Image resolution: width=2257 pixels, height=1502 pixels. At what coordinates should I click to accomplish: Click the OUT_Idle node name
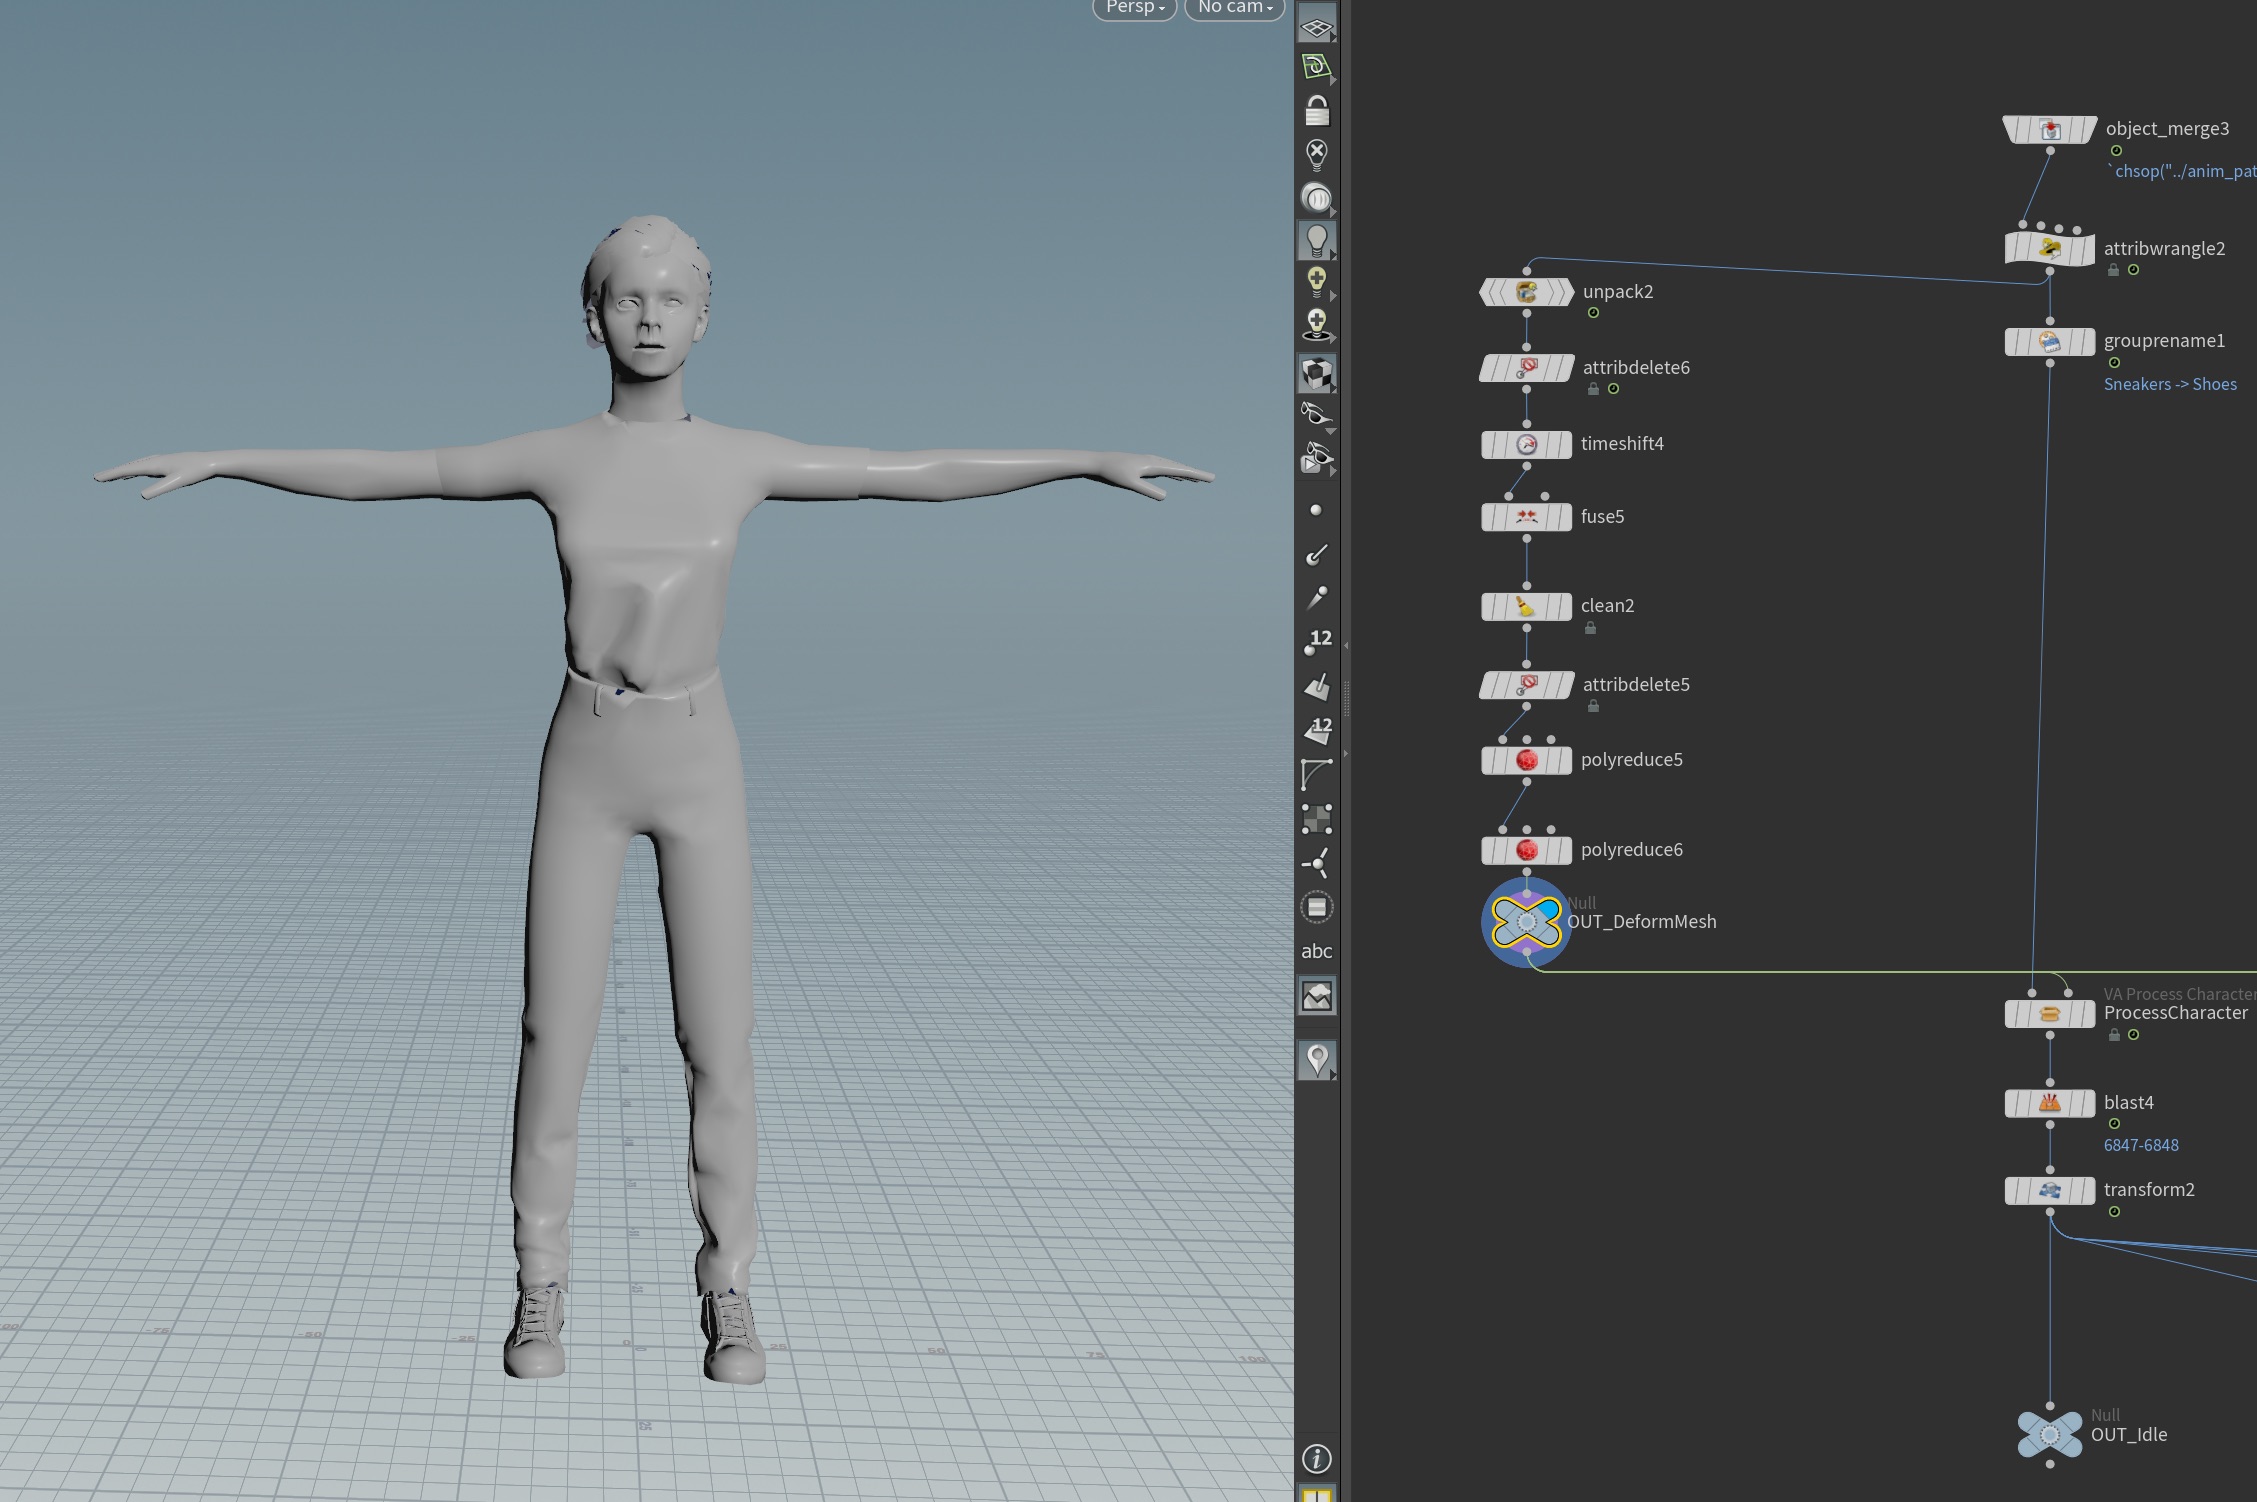click(2129, 1435)
